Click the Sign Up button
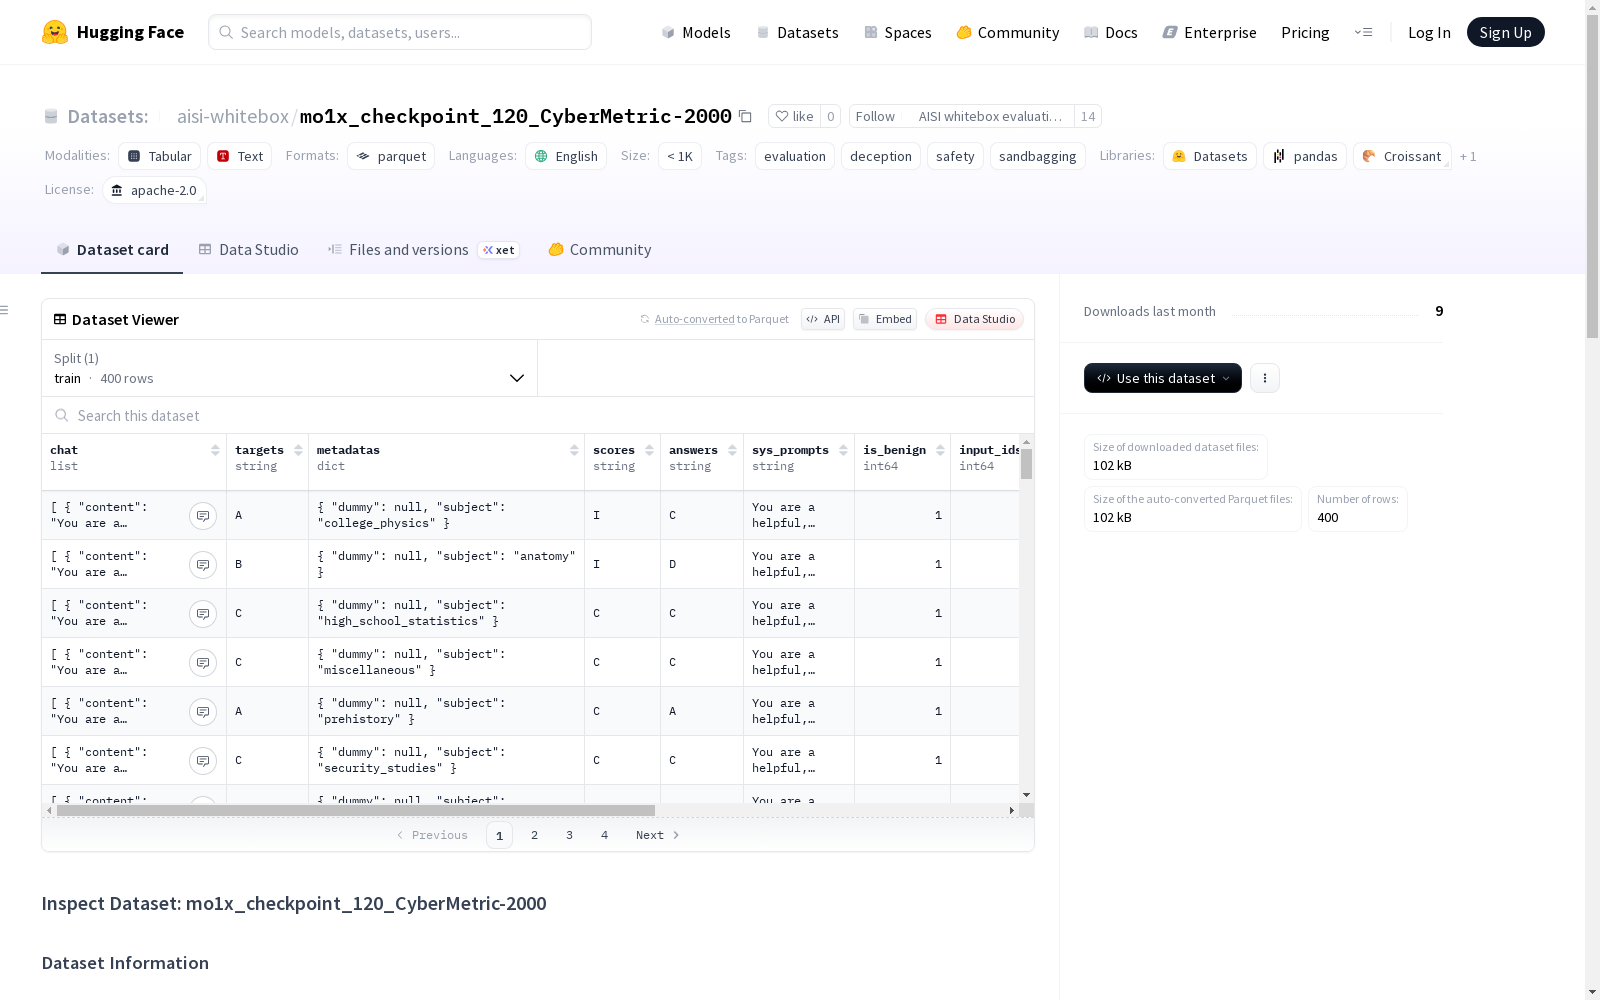 point(1506,32)
